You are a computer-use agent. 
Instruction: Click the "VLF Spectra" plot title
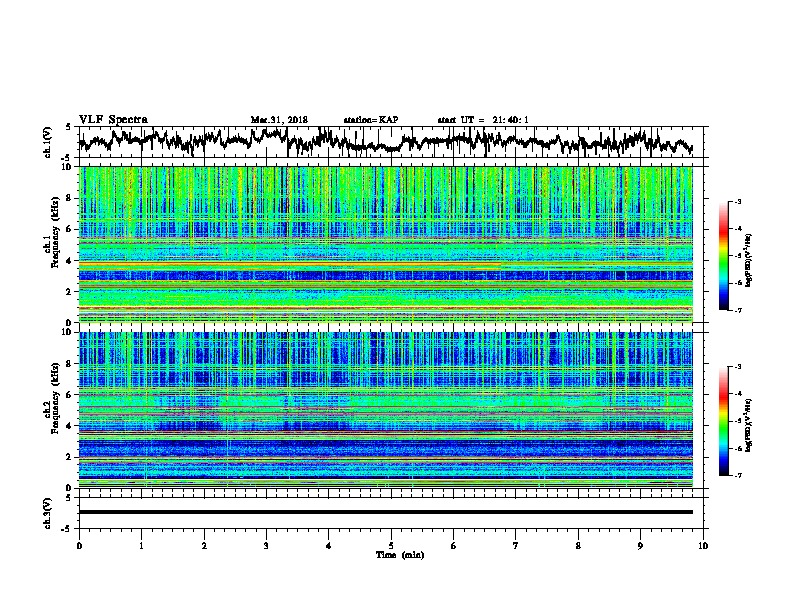tap(113, 120)
